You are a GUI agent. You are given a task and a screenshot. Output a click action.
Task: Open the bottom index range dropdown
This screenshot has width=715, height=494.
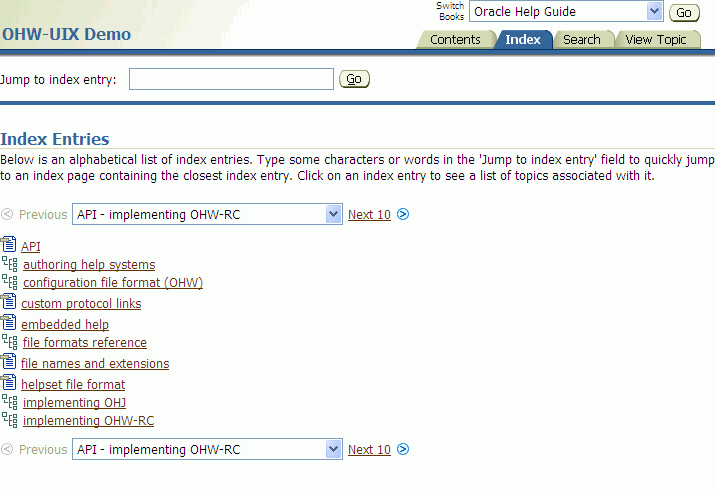click(x=207, y=449)
